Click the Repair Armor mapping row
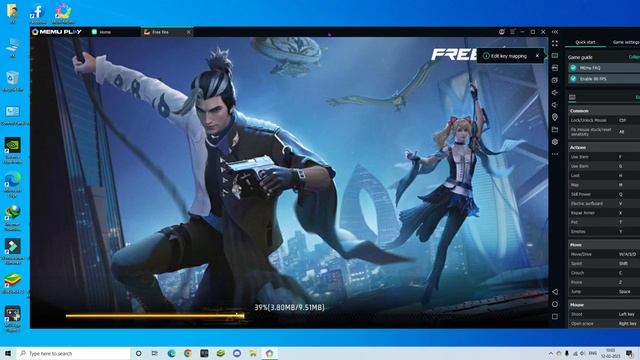The width and height of the screenshot is (640, 360). [604, 213]
